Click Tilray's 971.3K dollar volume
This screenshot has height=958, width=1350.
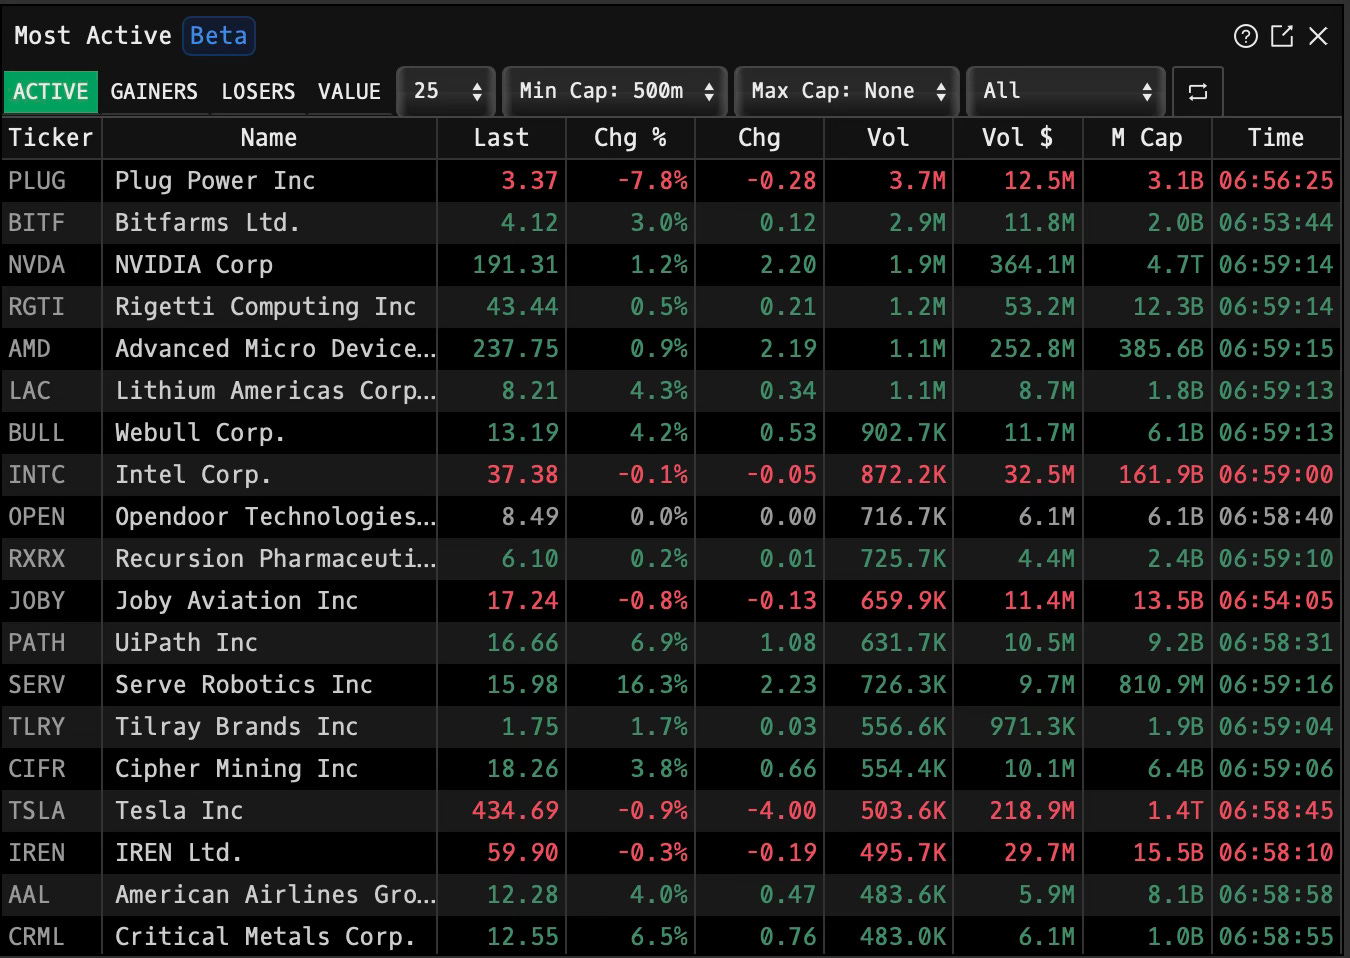[1032, 727]
